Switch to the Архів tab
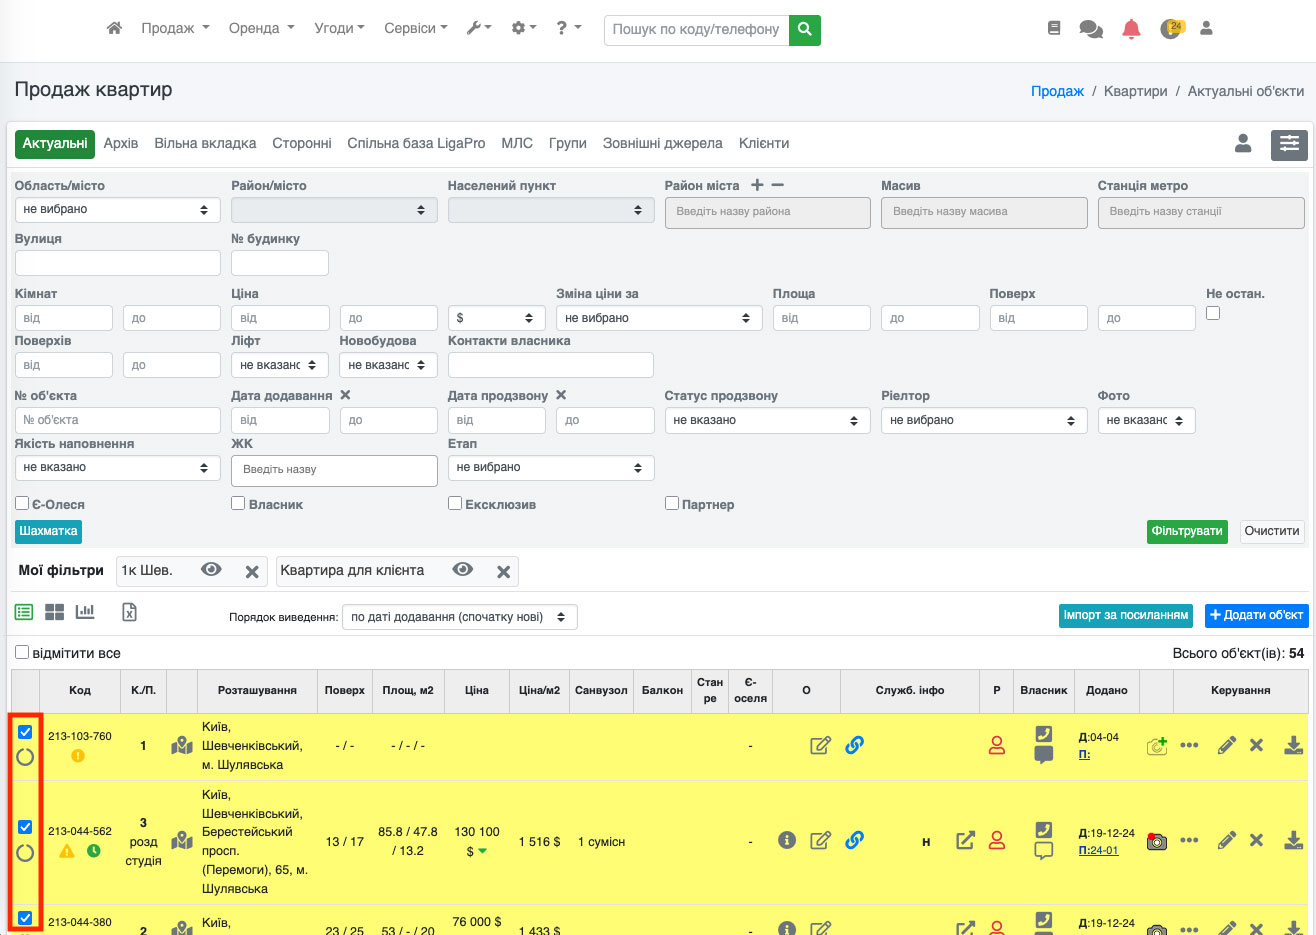Screen dimensions: 1316x935 point(121,143)
